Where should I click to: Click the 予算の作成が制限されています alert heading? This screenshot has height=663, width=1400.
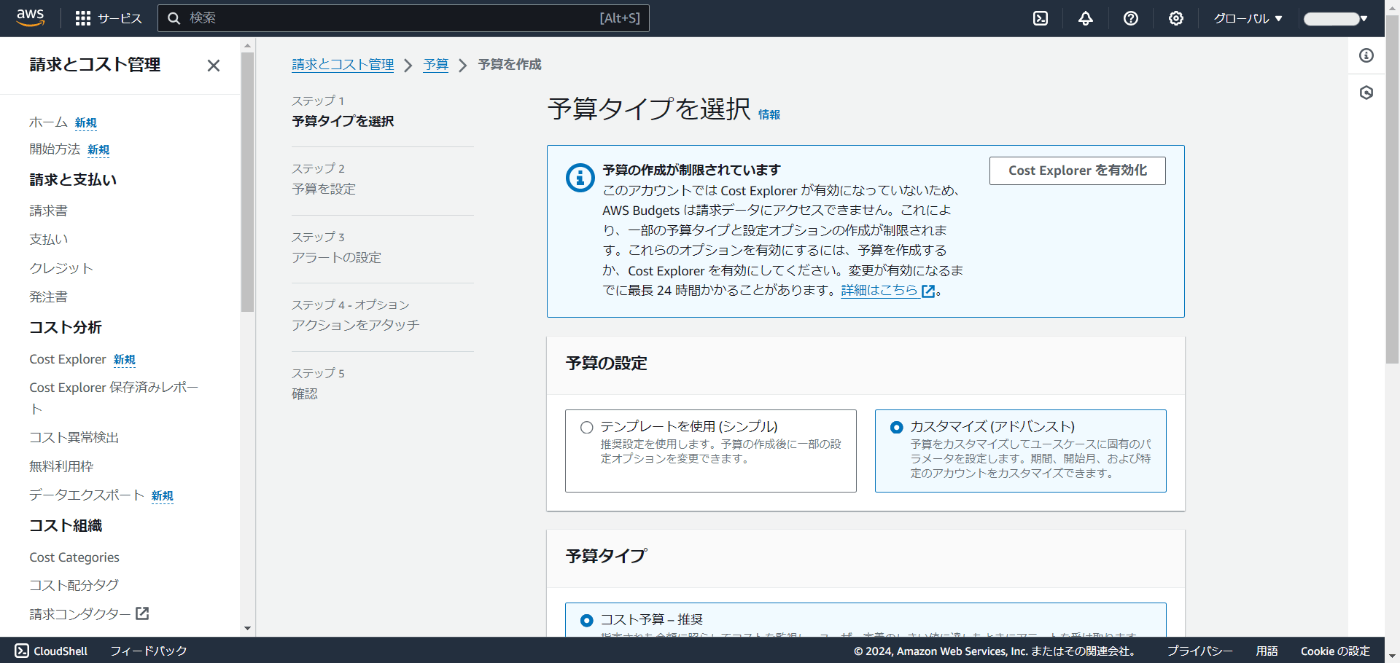coord(691,170)
